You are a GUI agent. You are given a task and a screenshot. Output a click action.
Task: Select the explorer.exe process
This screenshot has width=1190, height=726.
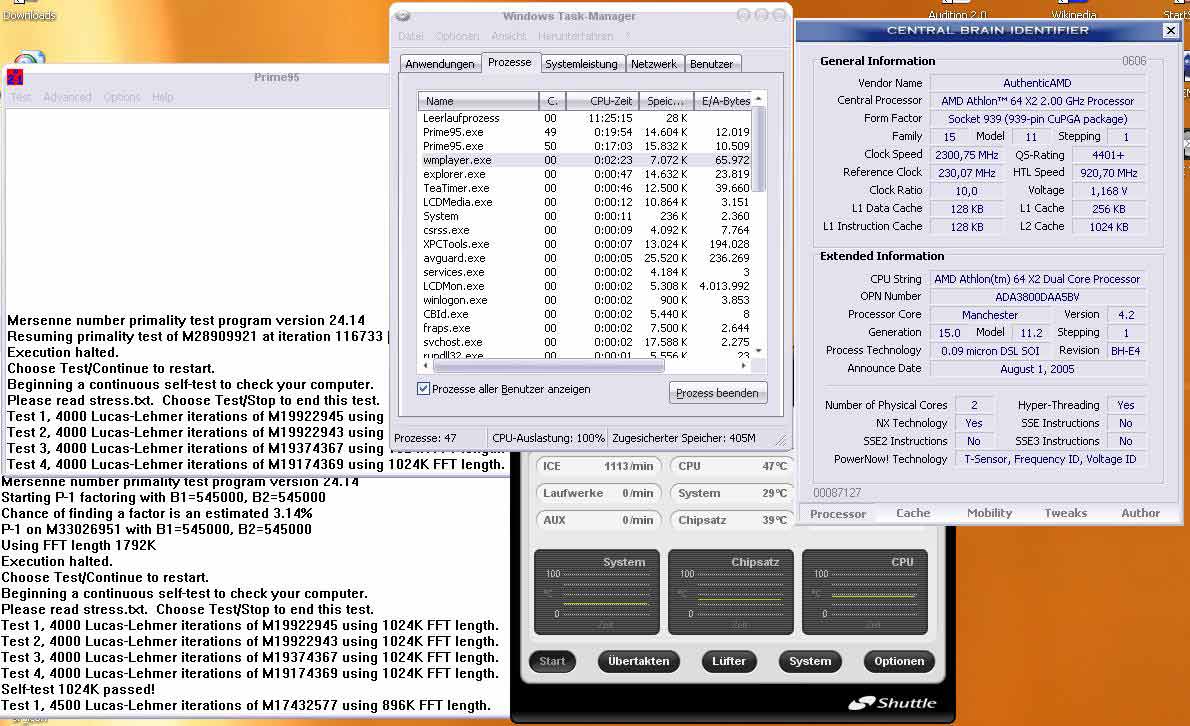[585, 174]
